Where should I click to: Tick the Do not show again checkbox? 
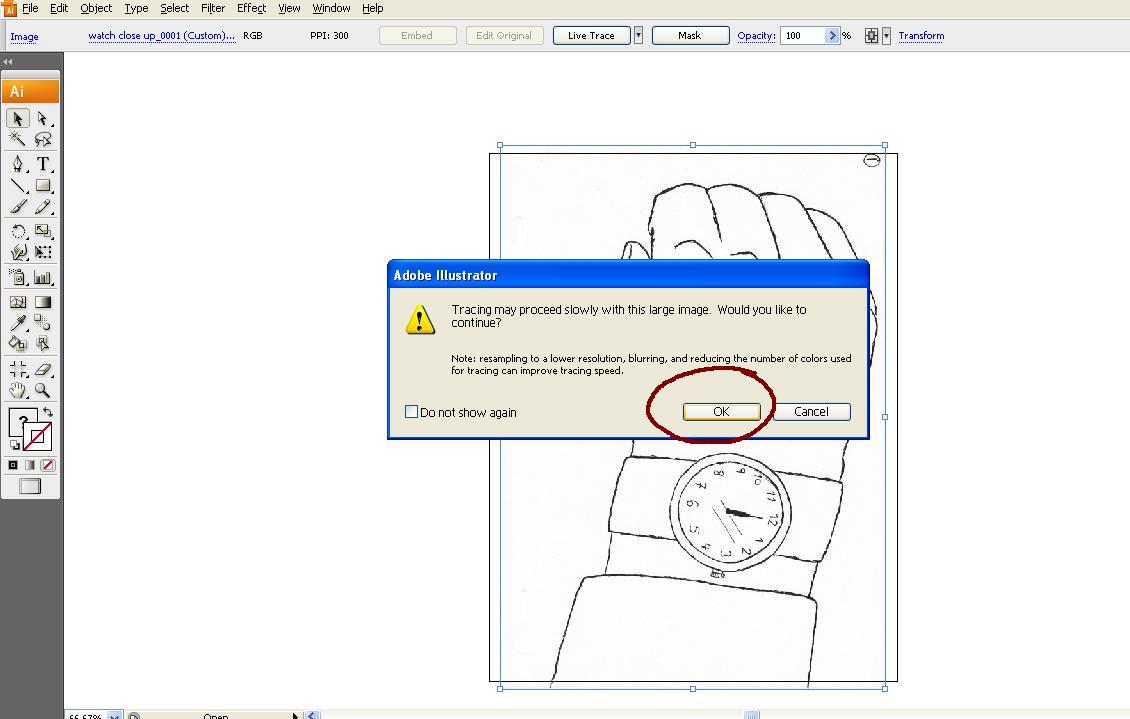411,412
